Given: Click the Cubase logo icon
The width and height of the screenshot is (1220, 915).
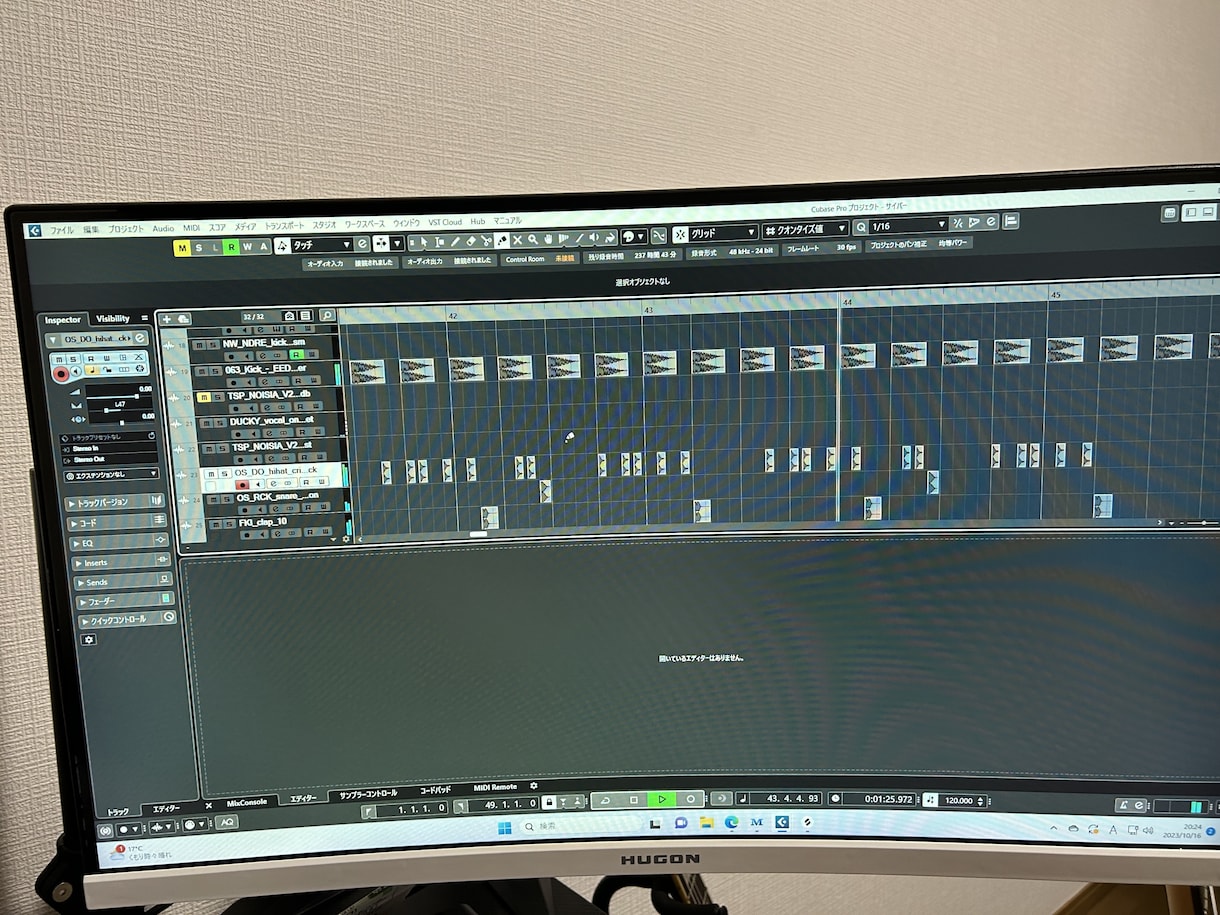Looking at the screenshot, I should pos(34,231).
